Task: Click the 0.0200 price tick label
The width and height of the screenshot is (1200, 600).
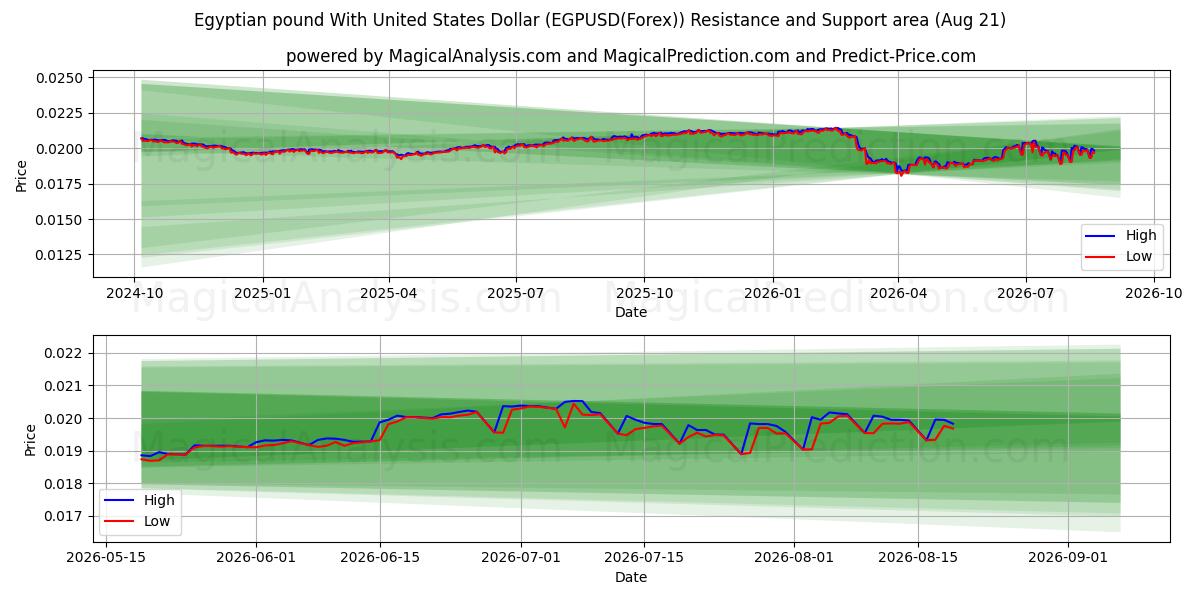Action: click(62, 149)
